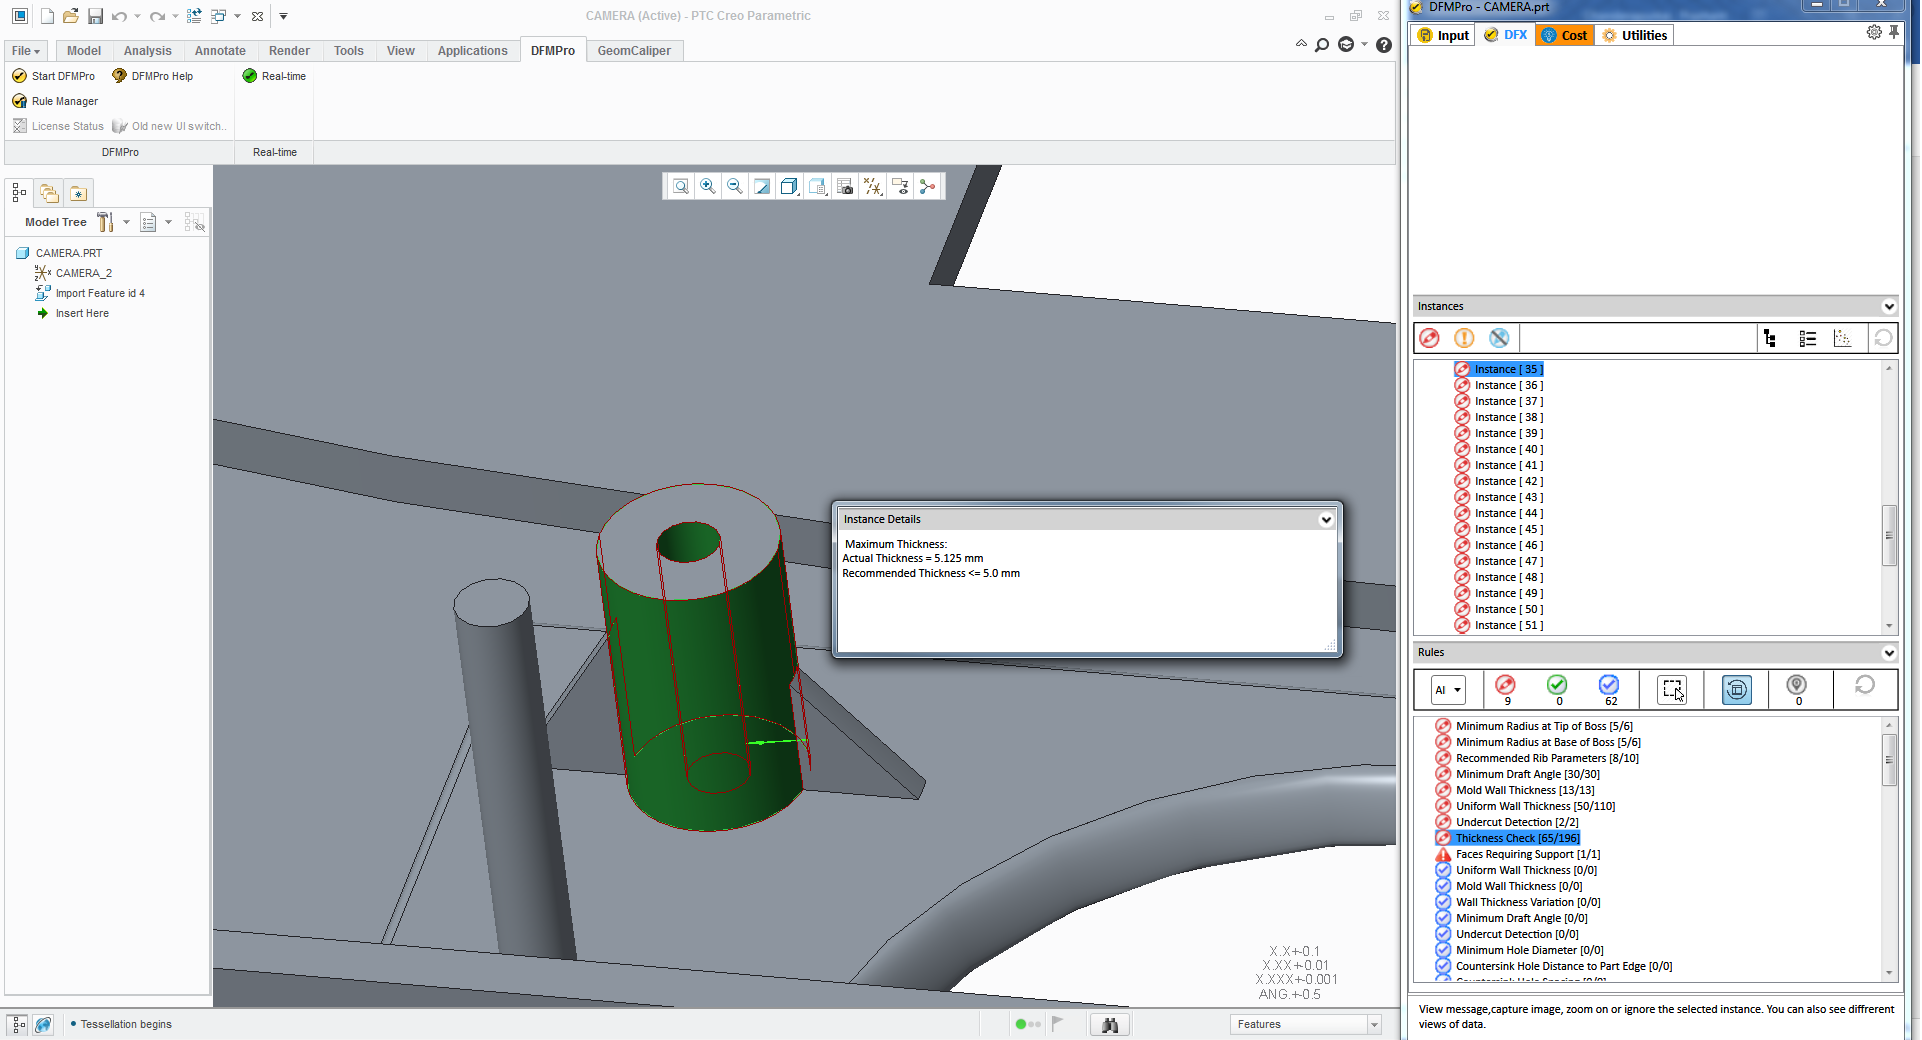This screenshot has width=1922, height=1040.
Task: Click the DFMPro Help button
Action: coord(153,76)
